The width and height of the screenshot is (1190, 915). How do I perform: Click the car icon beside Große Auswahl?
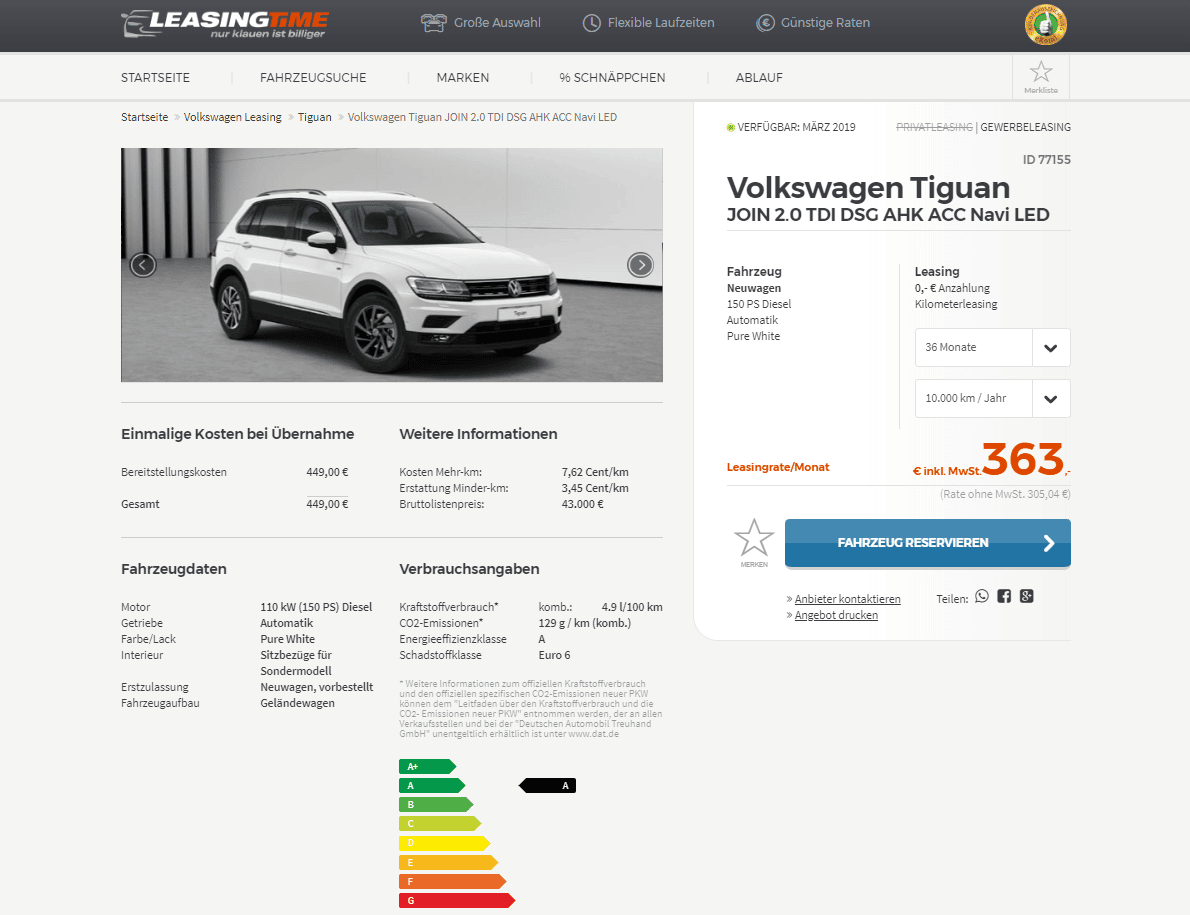coord(433,23)
